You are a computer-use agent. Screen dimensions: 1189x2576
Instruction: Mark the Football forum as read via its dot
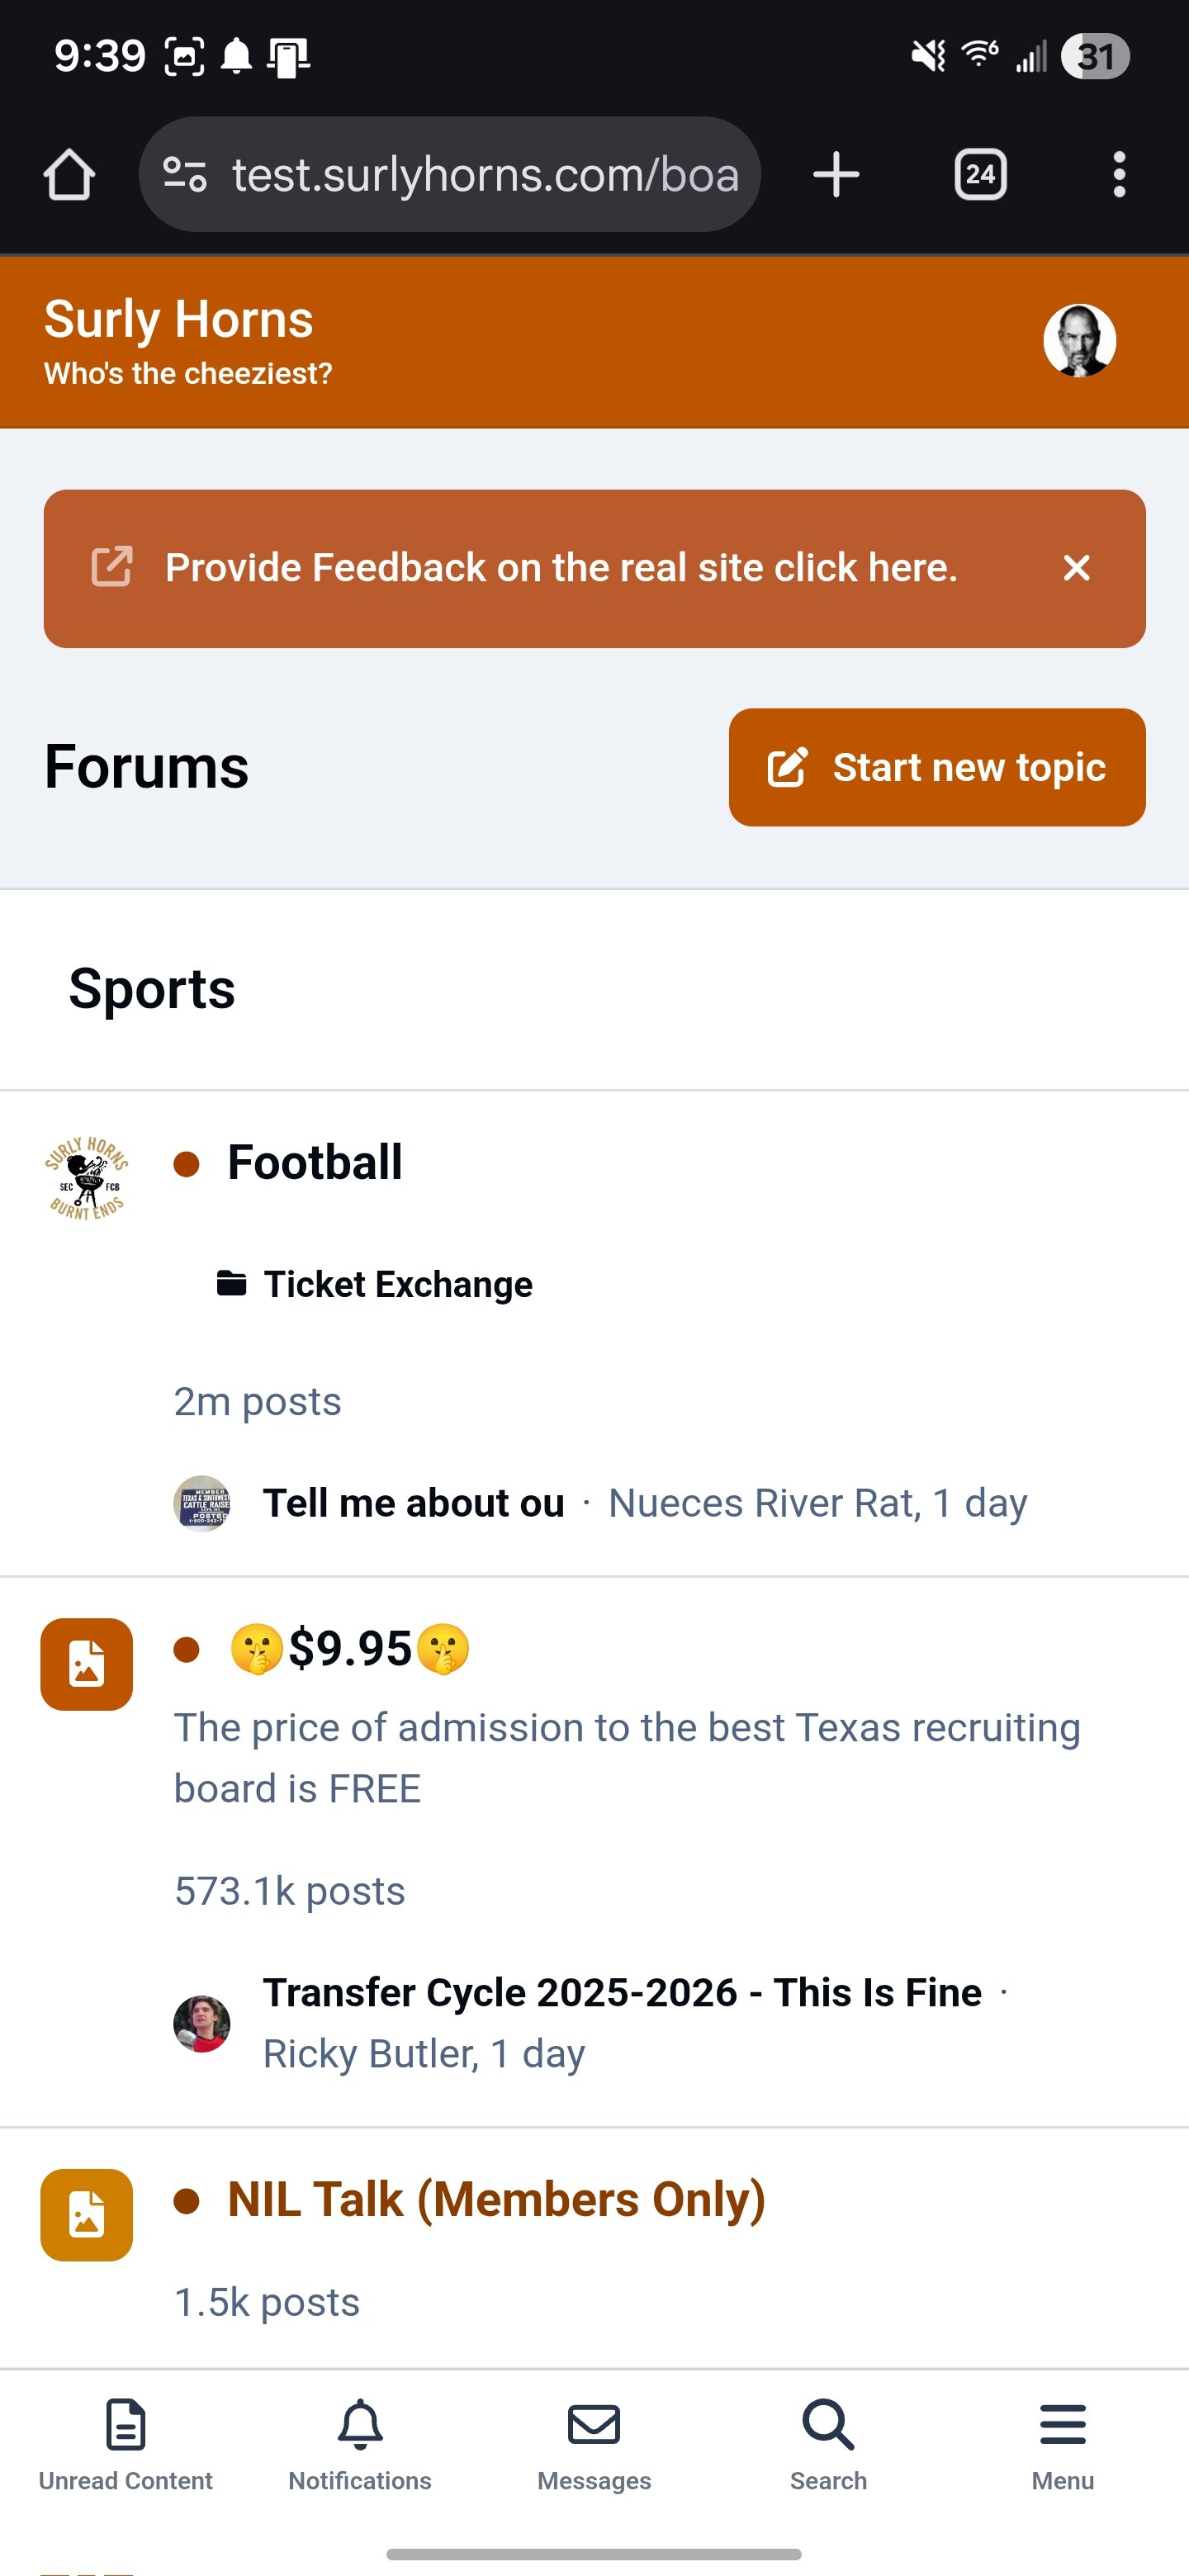pyautogui.click(x=187, y=1164)
